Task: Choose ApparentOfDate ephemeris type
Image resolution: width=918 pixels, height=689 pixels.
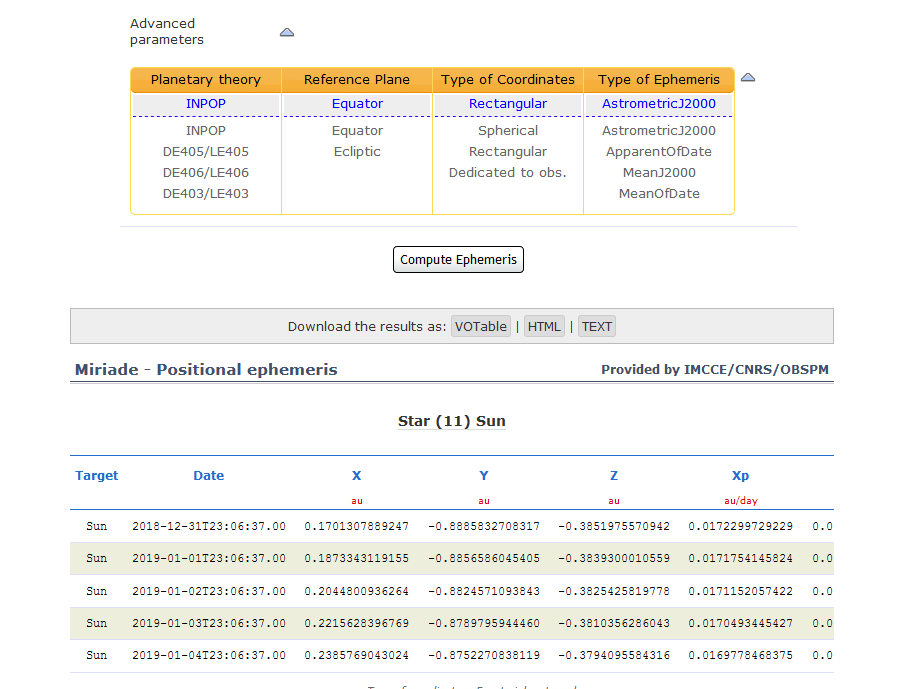Action: pyautogui.click(x=659, y=152)
